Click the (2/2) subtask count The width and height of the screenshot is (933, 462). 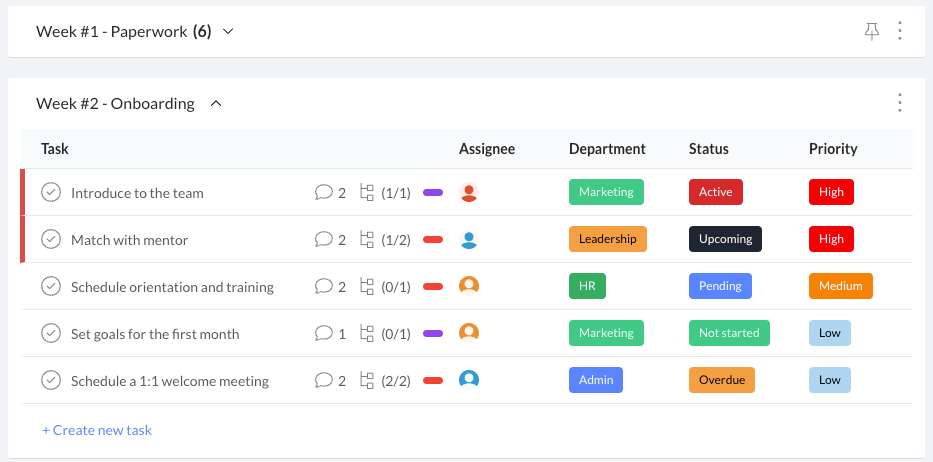(396, 381)
